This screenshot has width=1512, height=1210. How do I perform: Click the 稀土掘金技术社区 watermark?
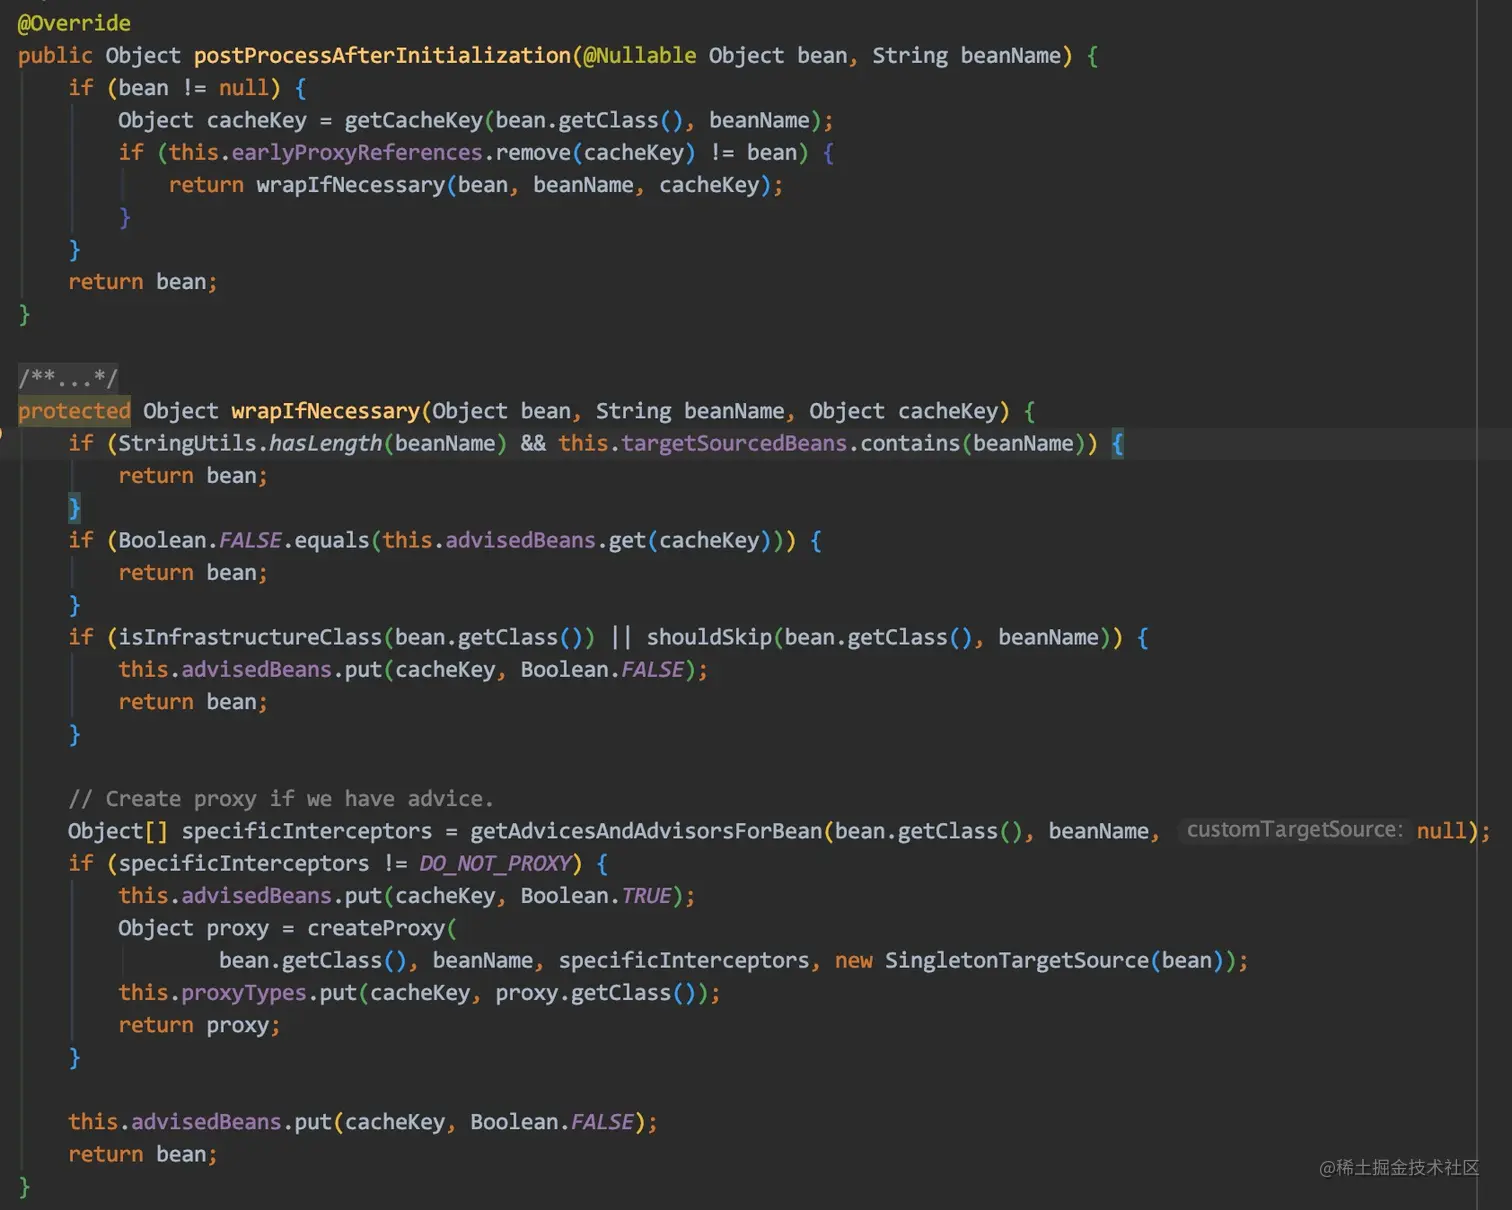pos(1399,1166)
